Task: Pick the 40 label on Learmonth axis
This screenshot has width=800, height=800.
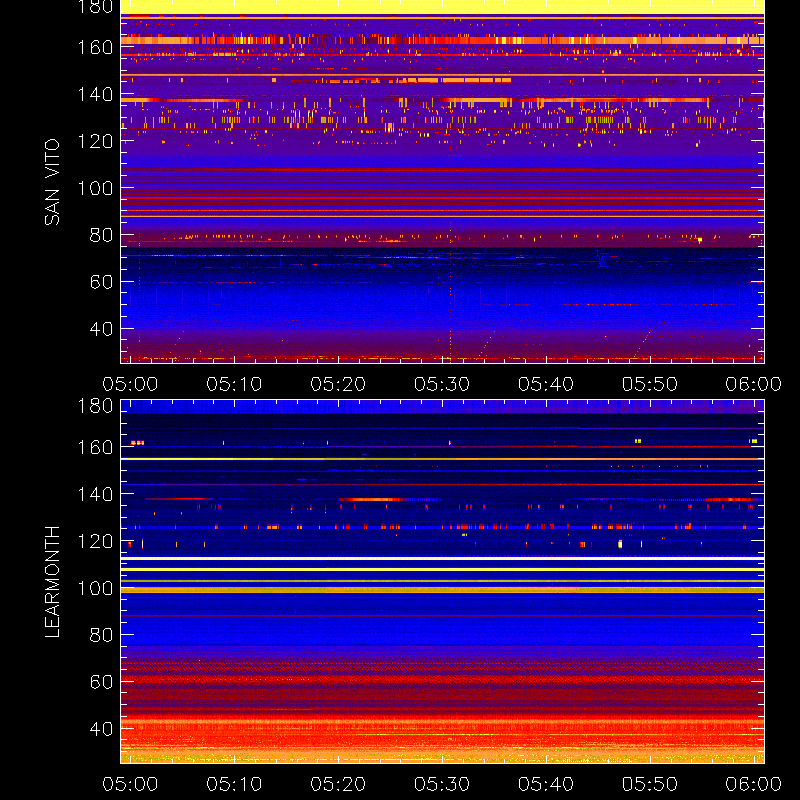Action: (101, 729)
